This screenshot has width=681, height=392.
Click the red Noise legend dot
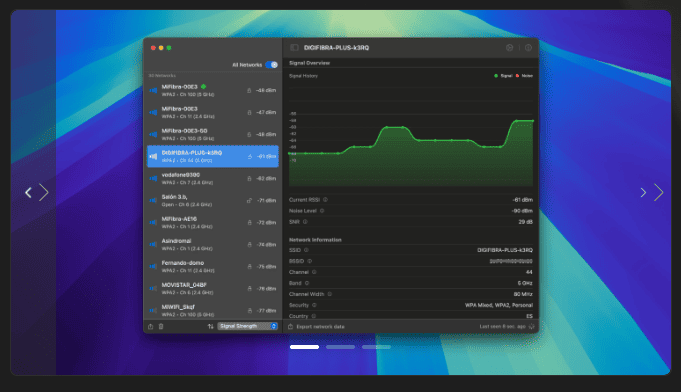517,76
